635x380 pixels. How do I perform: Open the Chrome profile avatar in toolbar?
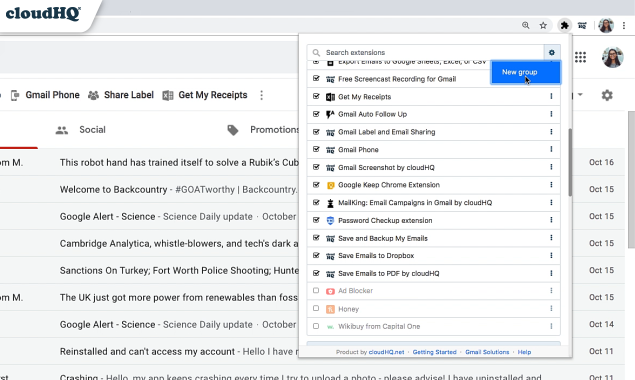click(x=606, y=26)
